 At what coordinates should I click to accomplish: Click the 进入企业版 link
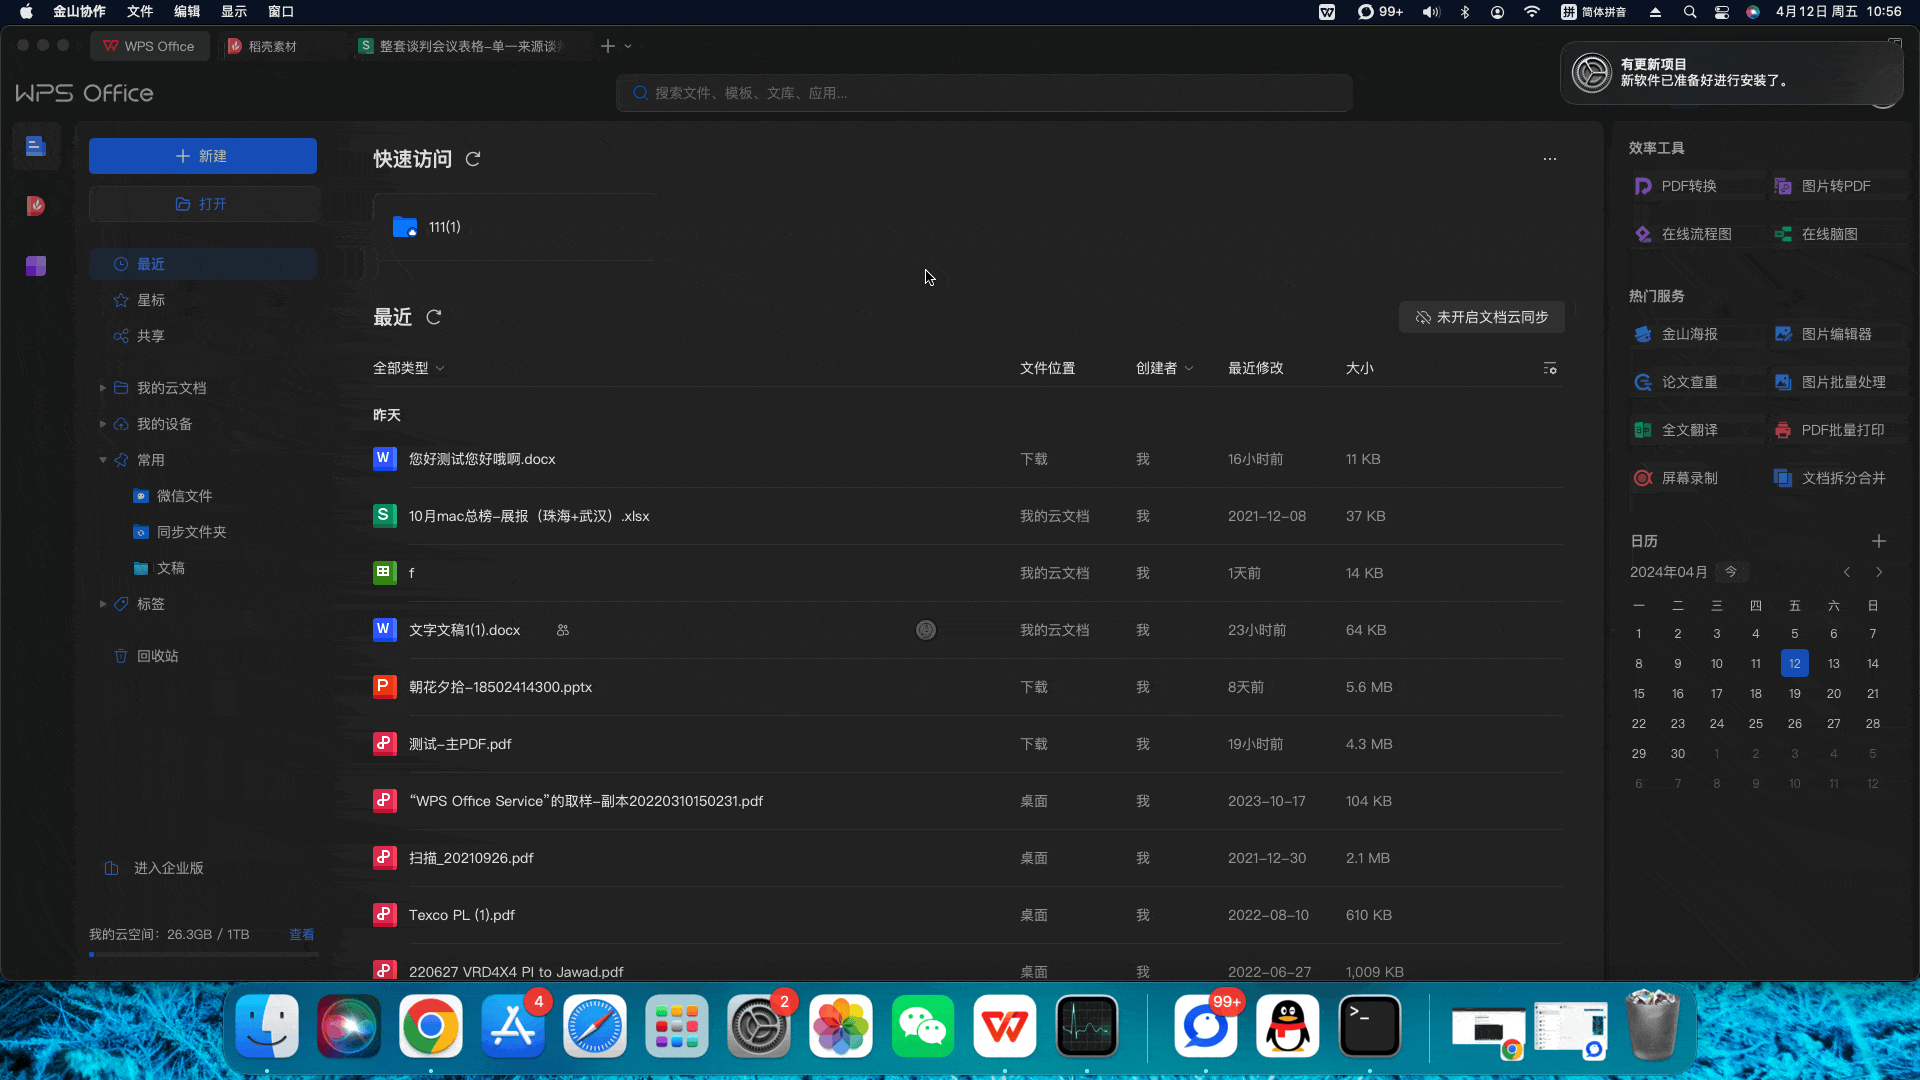pyautogui.click(x=168, y=868)
